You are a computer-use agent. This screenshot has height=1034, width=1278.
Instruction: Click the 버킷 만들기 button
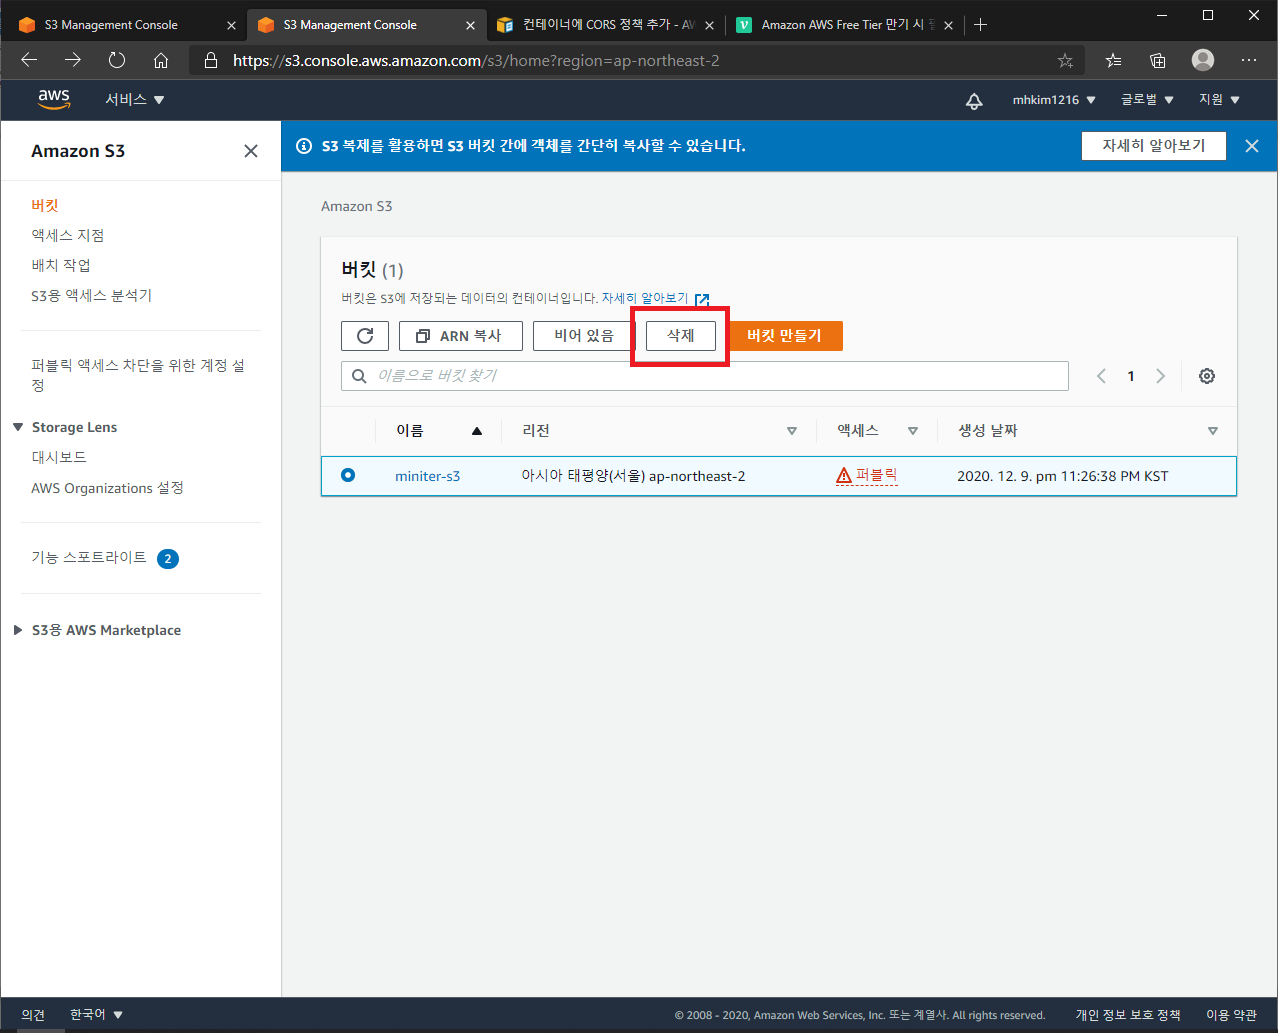(x=784, y=336)
